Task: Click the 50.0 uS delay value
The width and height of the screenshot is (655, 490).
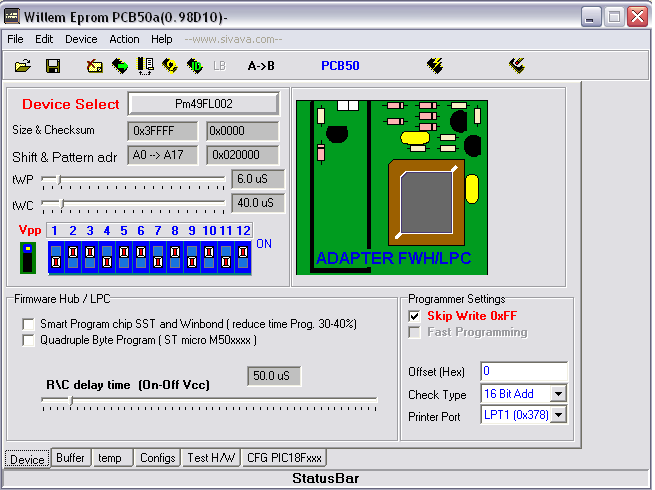Action: (274, 376)
